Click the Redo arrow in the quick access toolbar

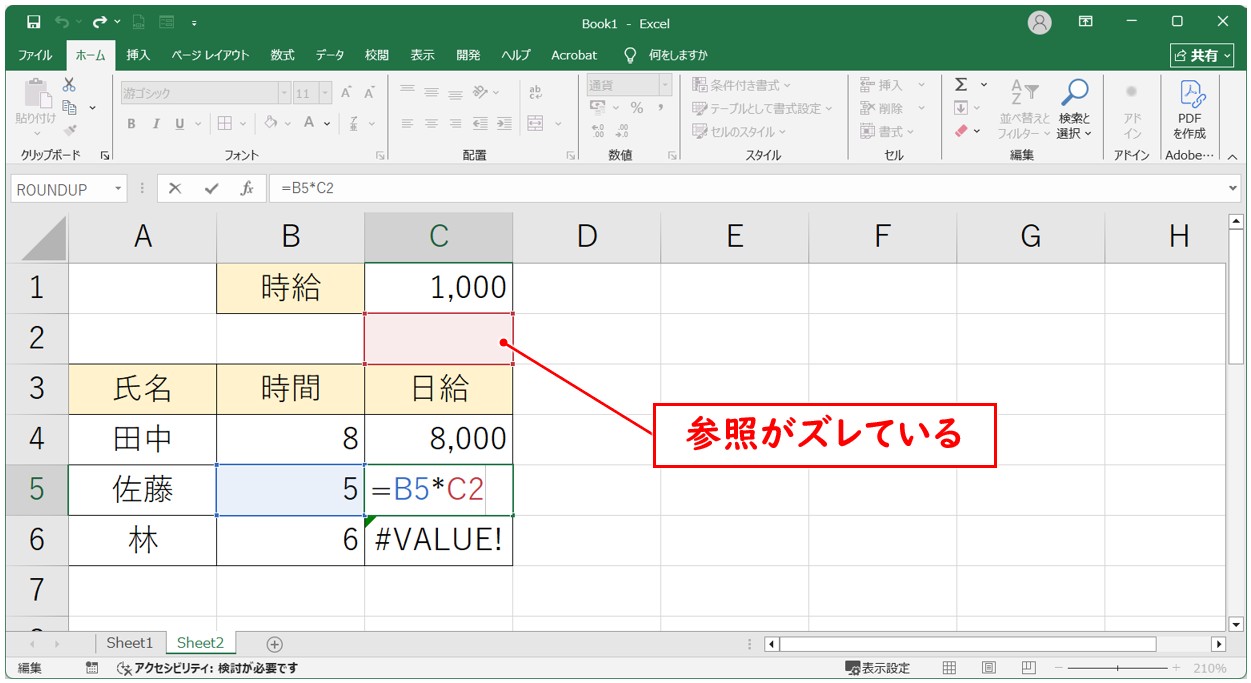tap(99, 21)
